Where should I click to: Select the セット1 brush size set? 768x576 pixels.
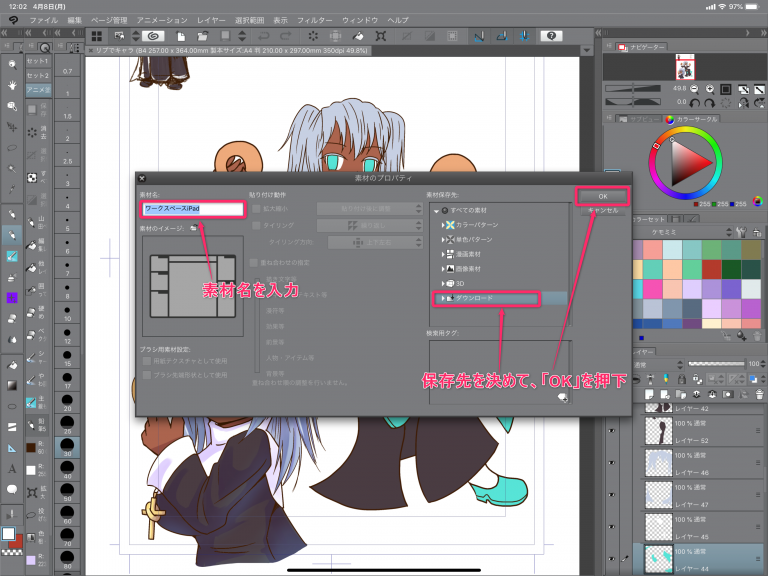click(x=38, y=61)
